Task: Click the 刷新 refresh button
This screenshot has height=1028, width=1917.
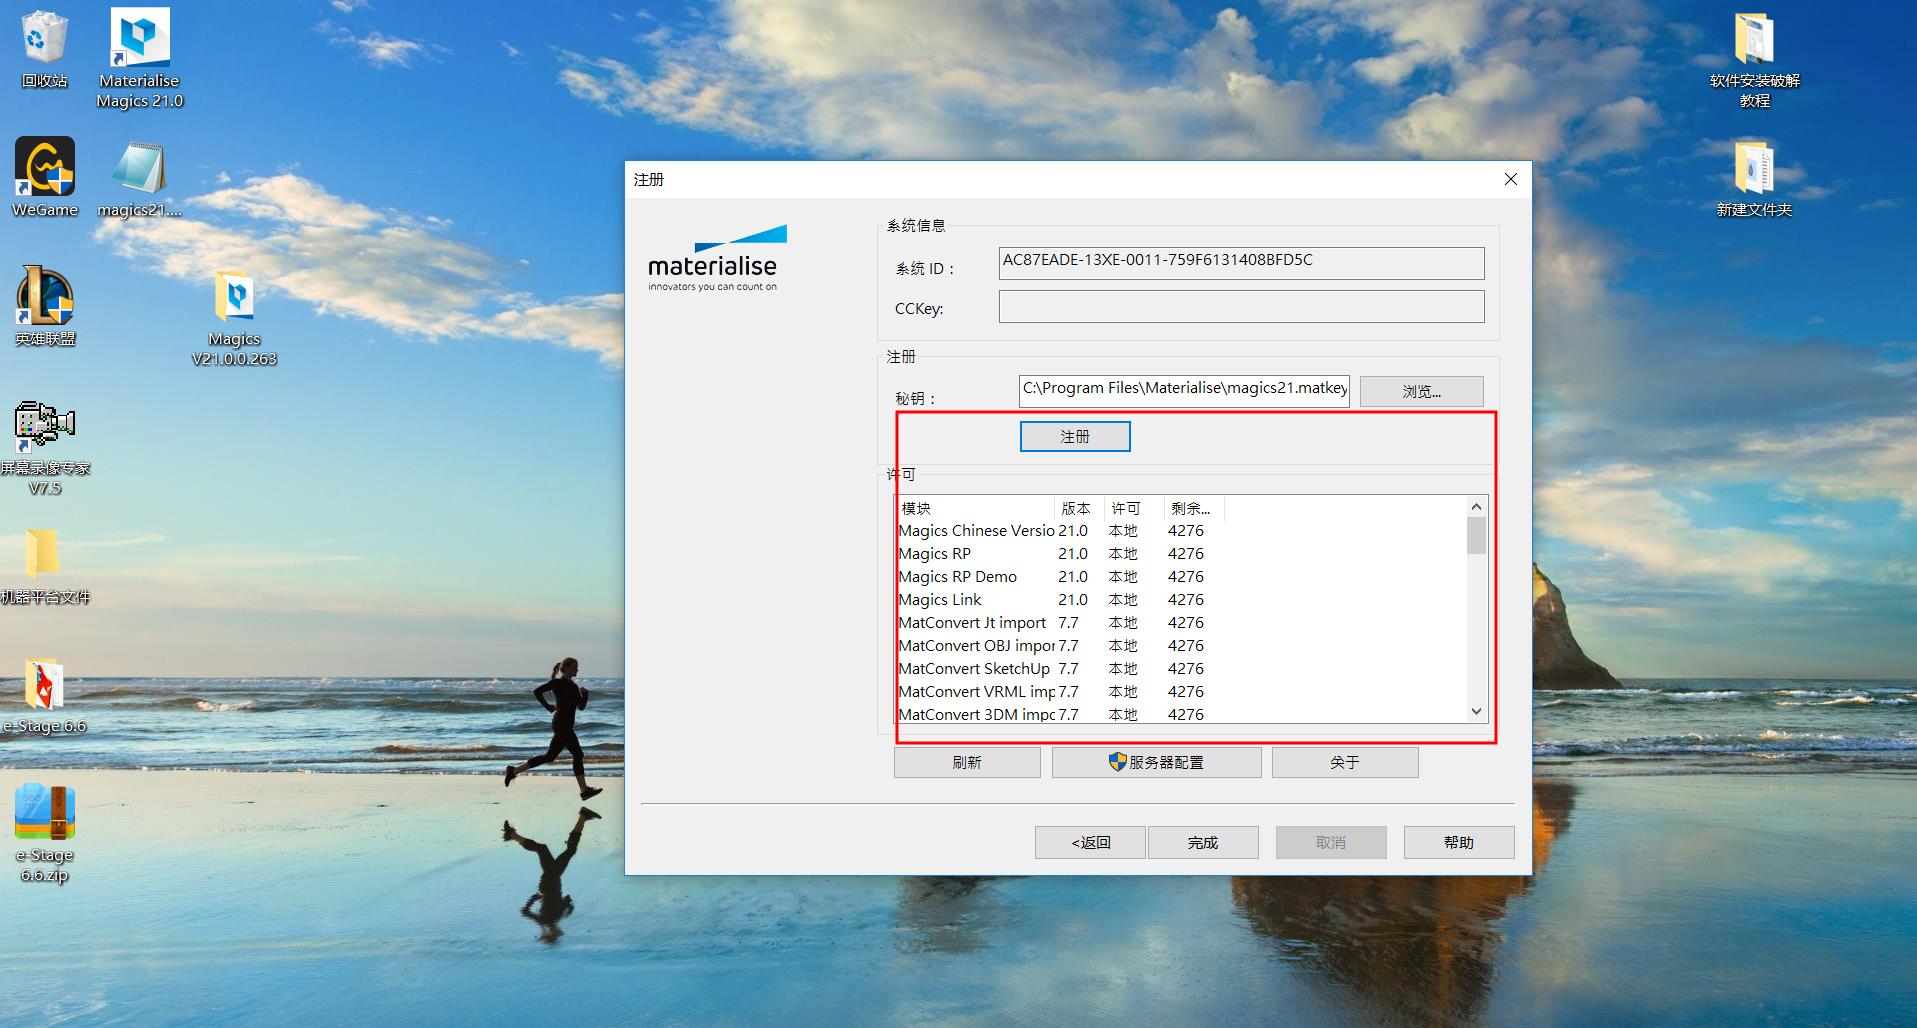Action: [967, 762]
